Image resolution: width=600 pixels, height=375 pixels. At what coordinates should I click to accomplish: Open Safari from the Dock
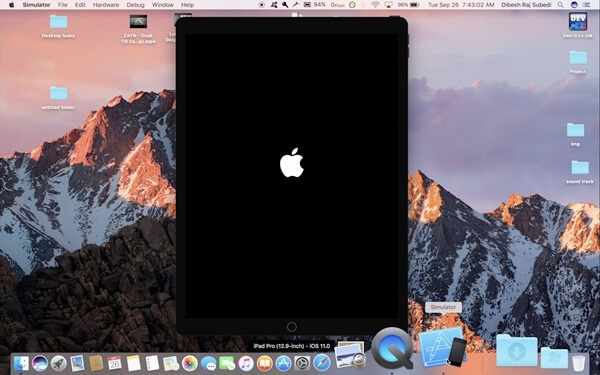[x=321, y=362]
